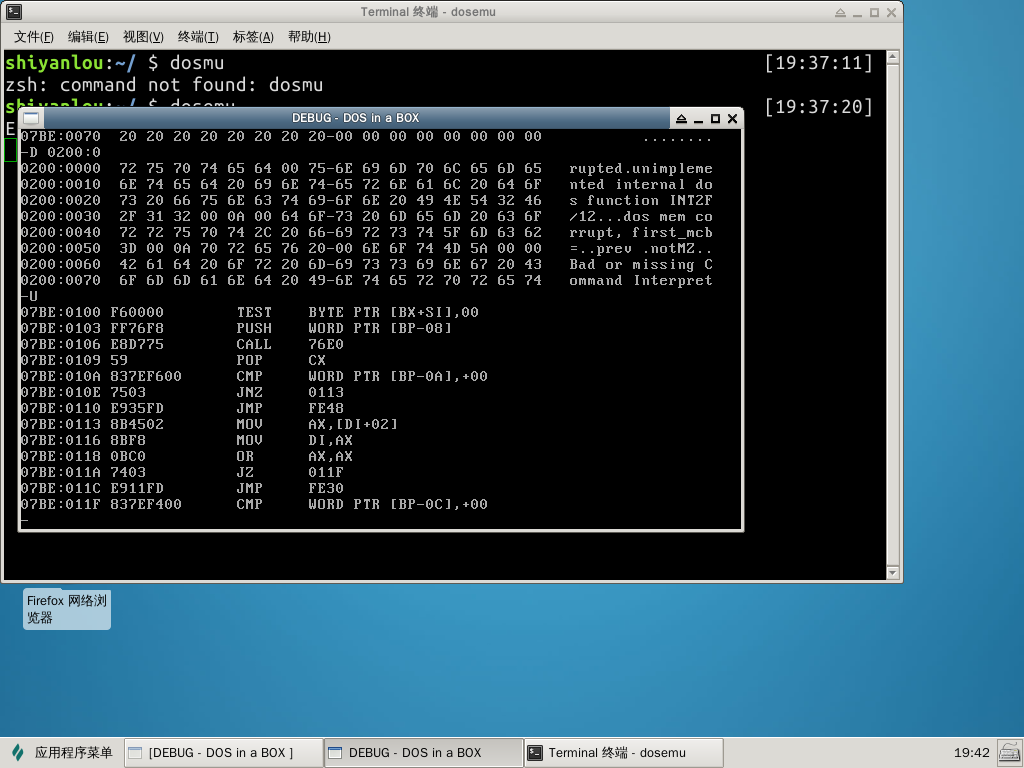Open the 终端(T) menu
This screenshot has height=768, width=1024.
point(198,37)
